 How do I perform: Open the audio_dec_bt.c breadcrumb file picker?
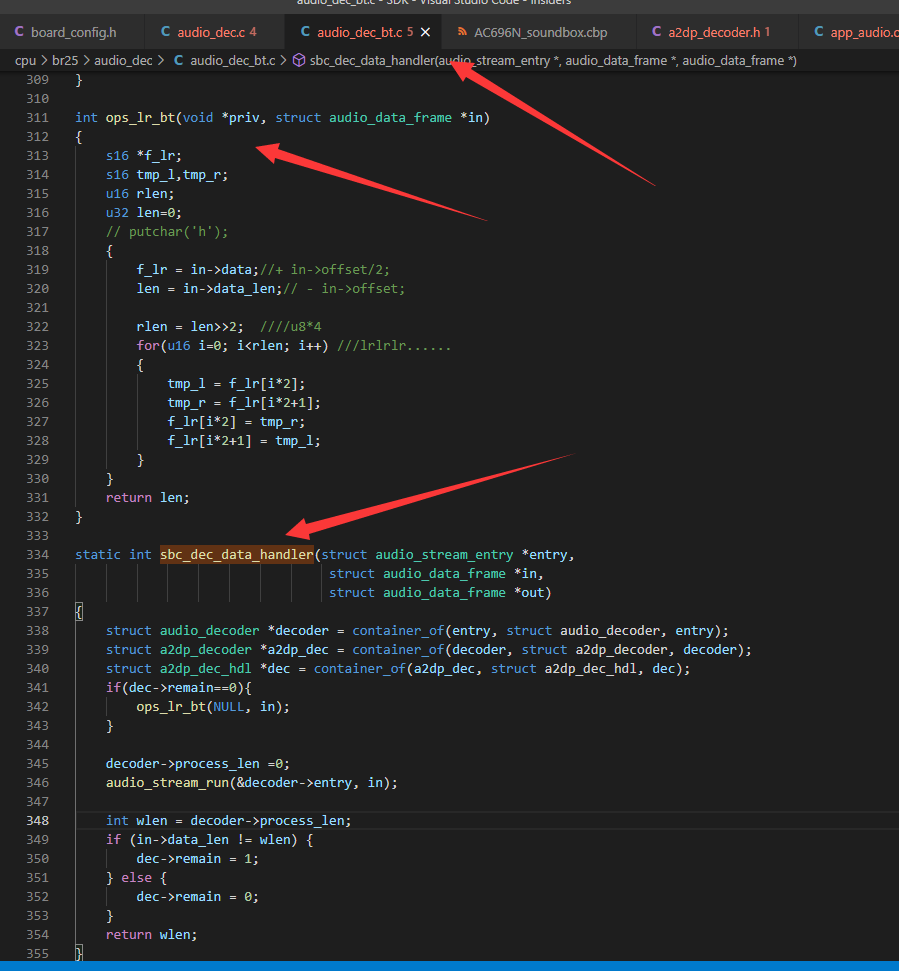[232, 61]
